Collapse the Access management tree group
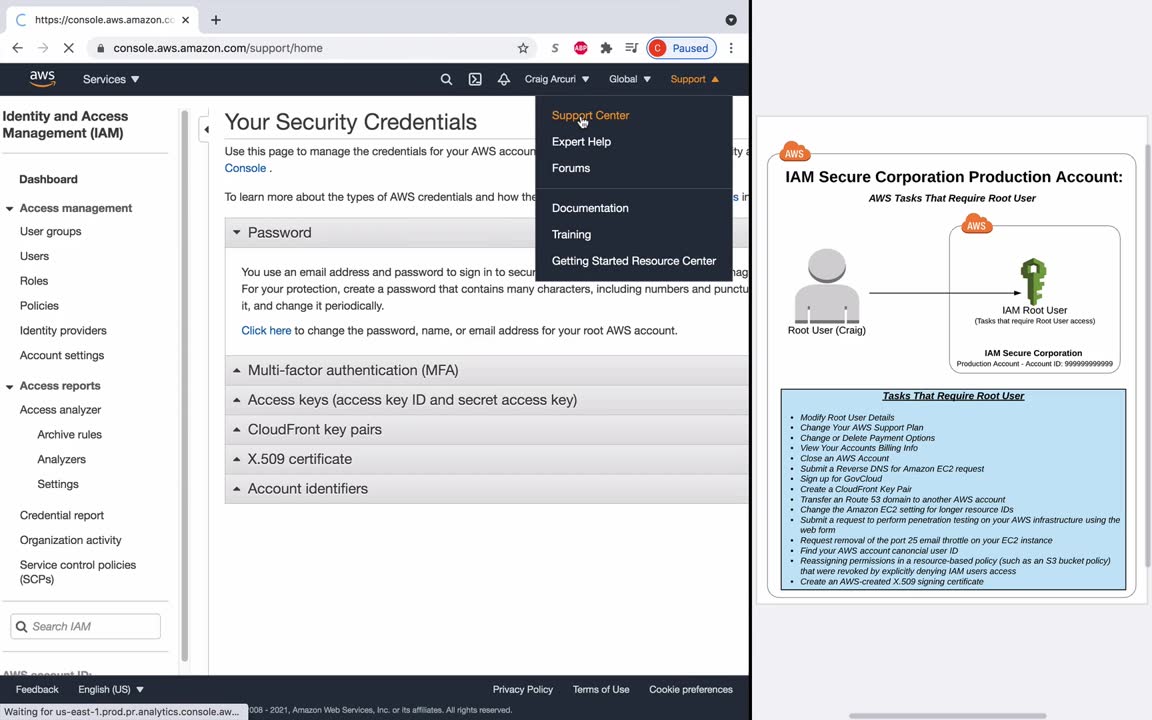 coord(10,209)
